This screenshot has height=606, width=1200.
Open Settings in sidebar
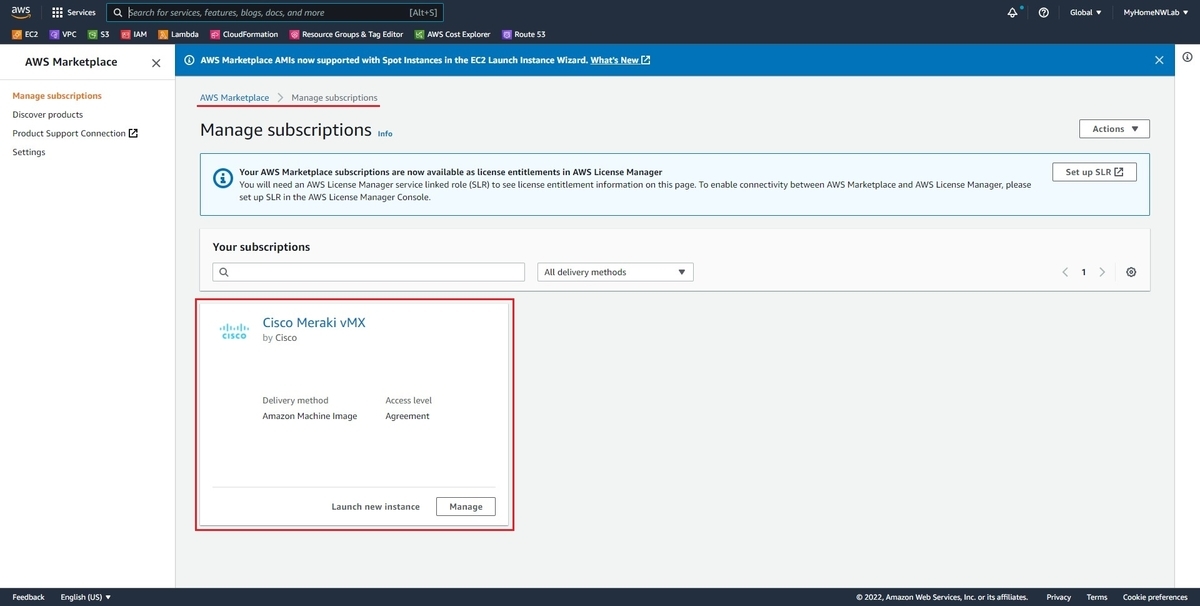[29, 152]
